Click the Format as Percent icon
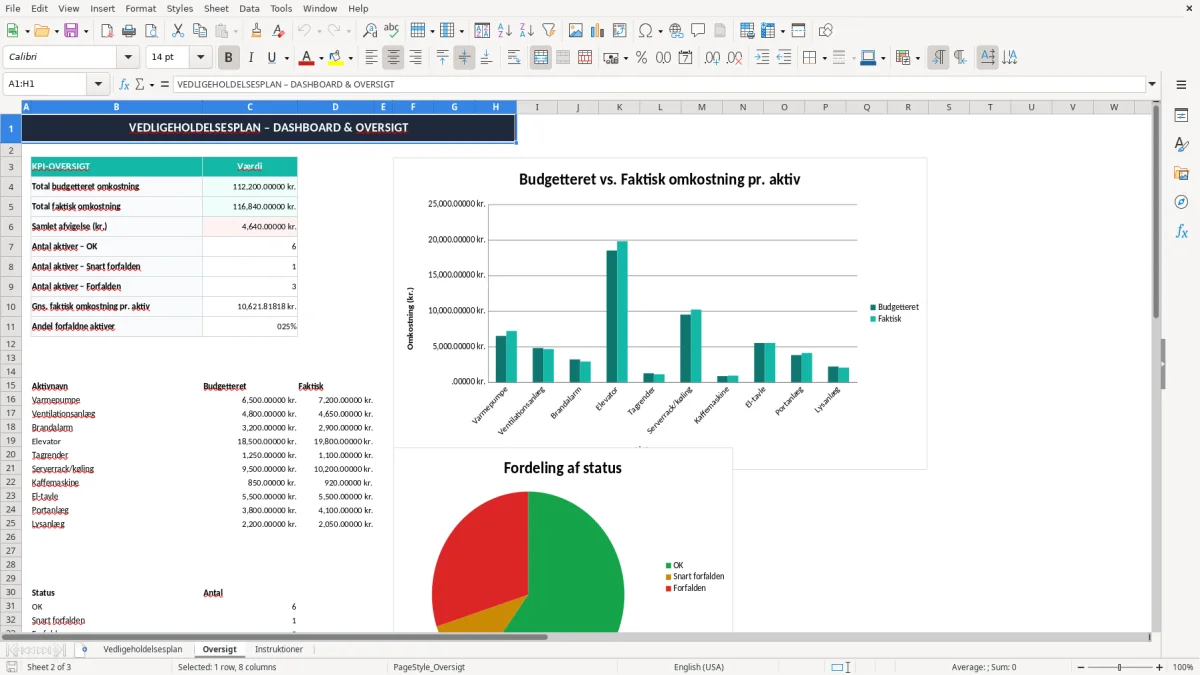The width and height of the screenshot is (1200, 675). coord(641,58)
